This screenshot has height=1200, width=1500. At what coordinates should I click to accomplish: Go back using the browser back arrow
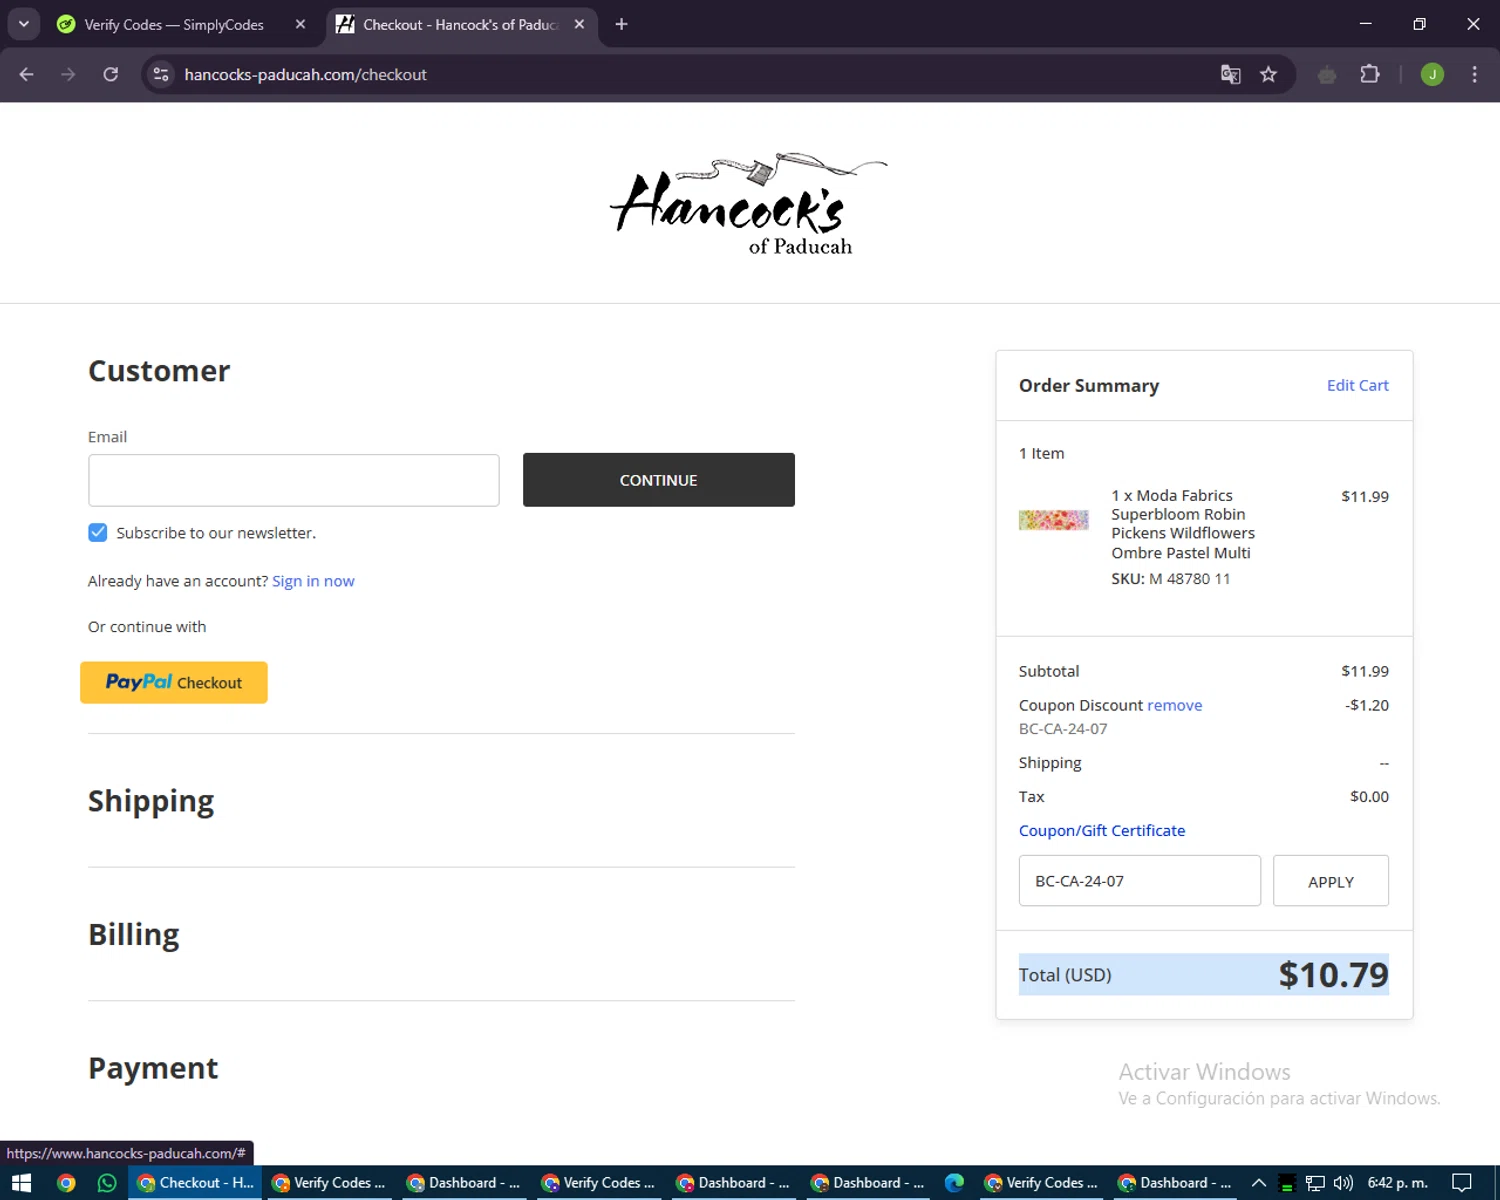click(27, 74)
